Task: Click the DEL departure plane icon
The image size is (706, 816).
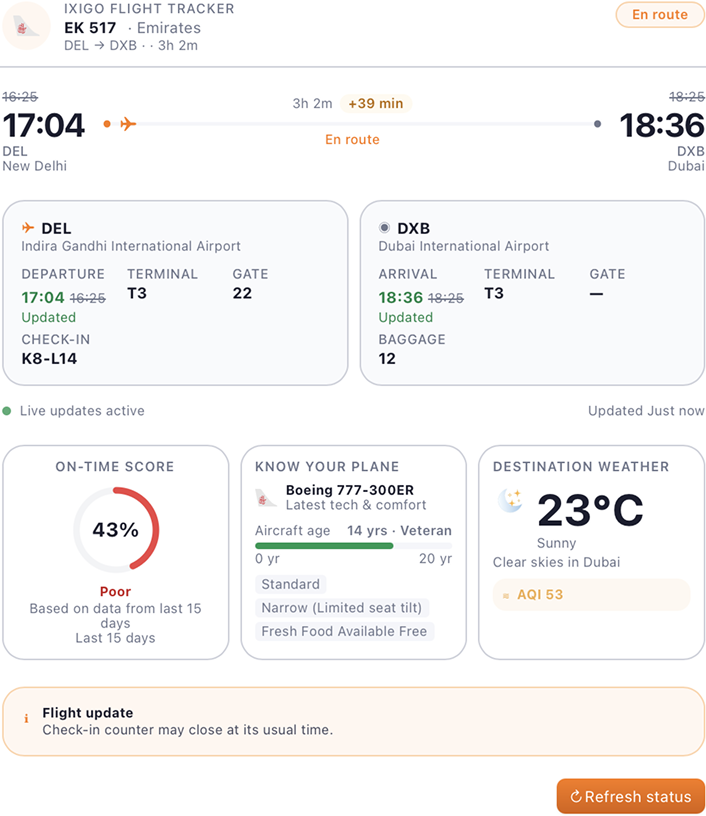Action: 28,228
